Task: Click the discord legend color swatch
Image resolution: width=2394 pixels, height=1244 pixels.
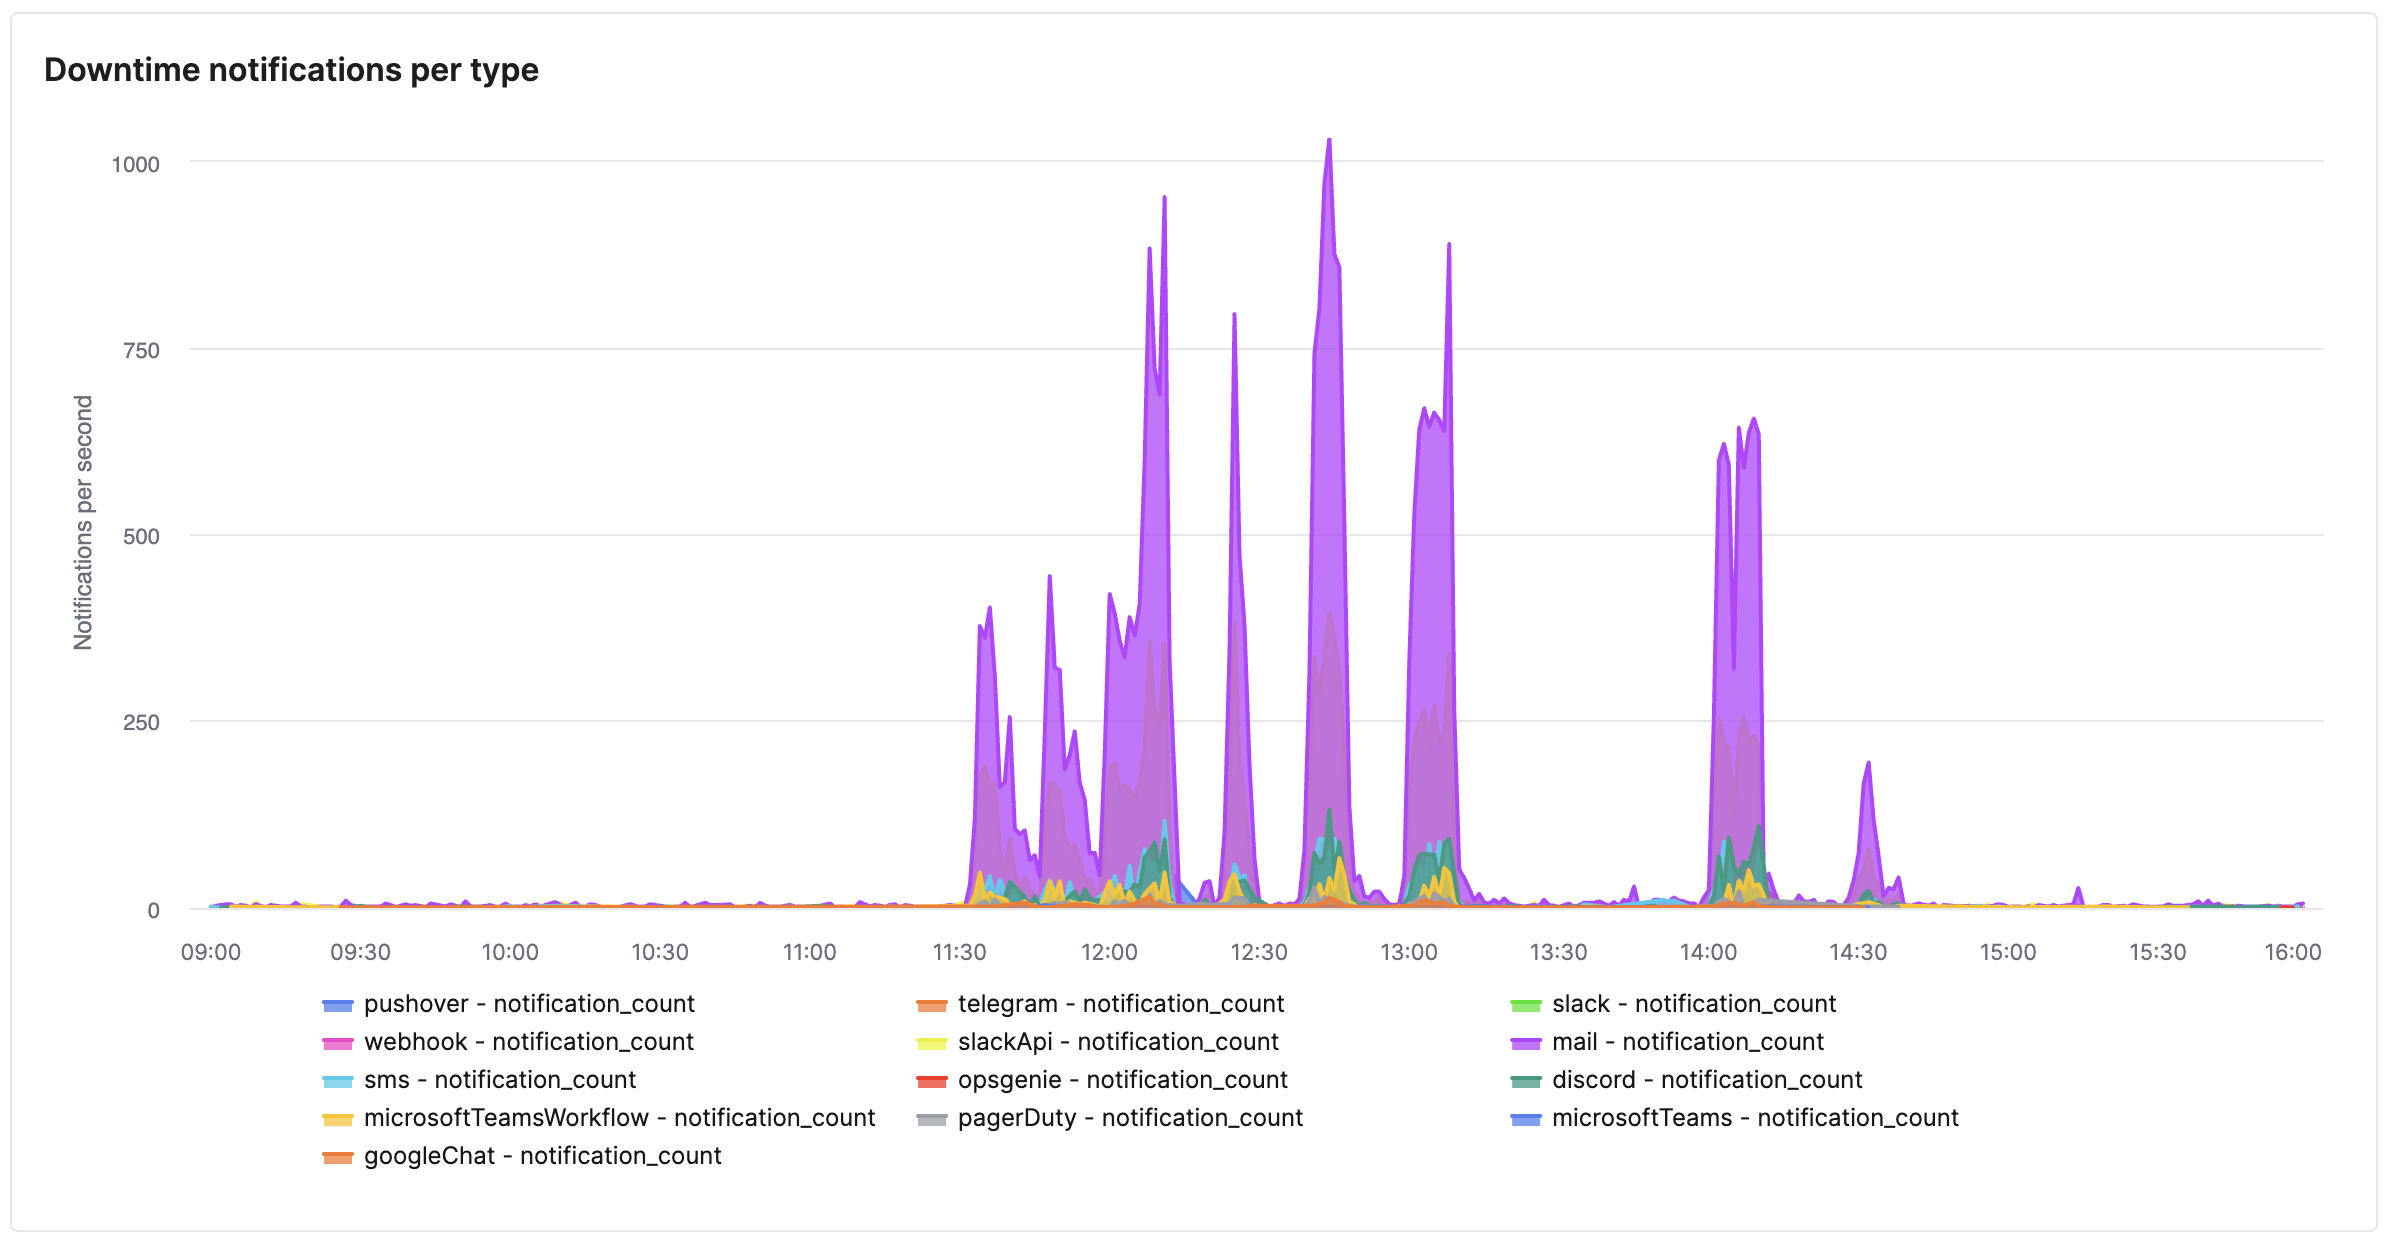Action: point(1526,1081)
